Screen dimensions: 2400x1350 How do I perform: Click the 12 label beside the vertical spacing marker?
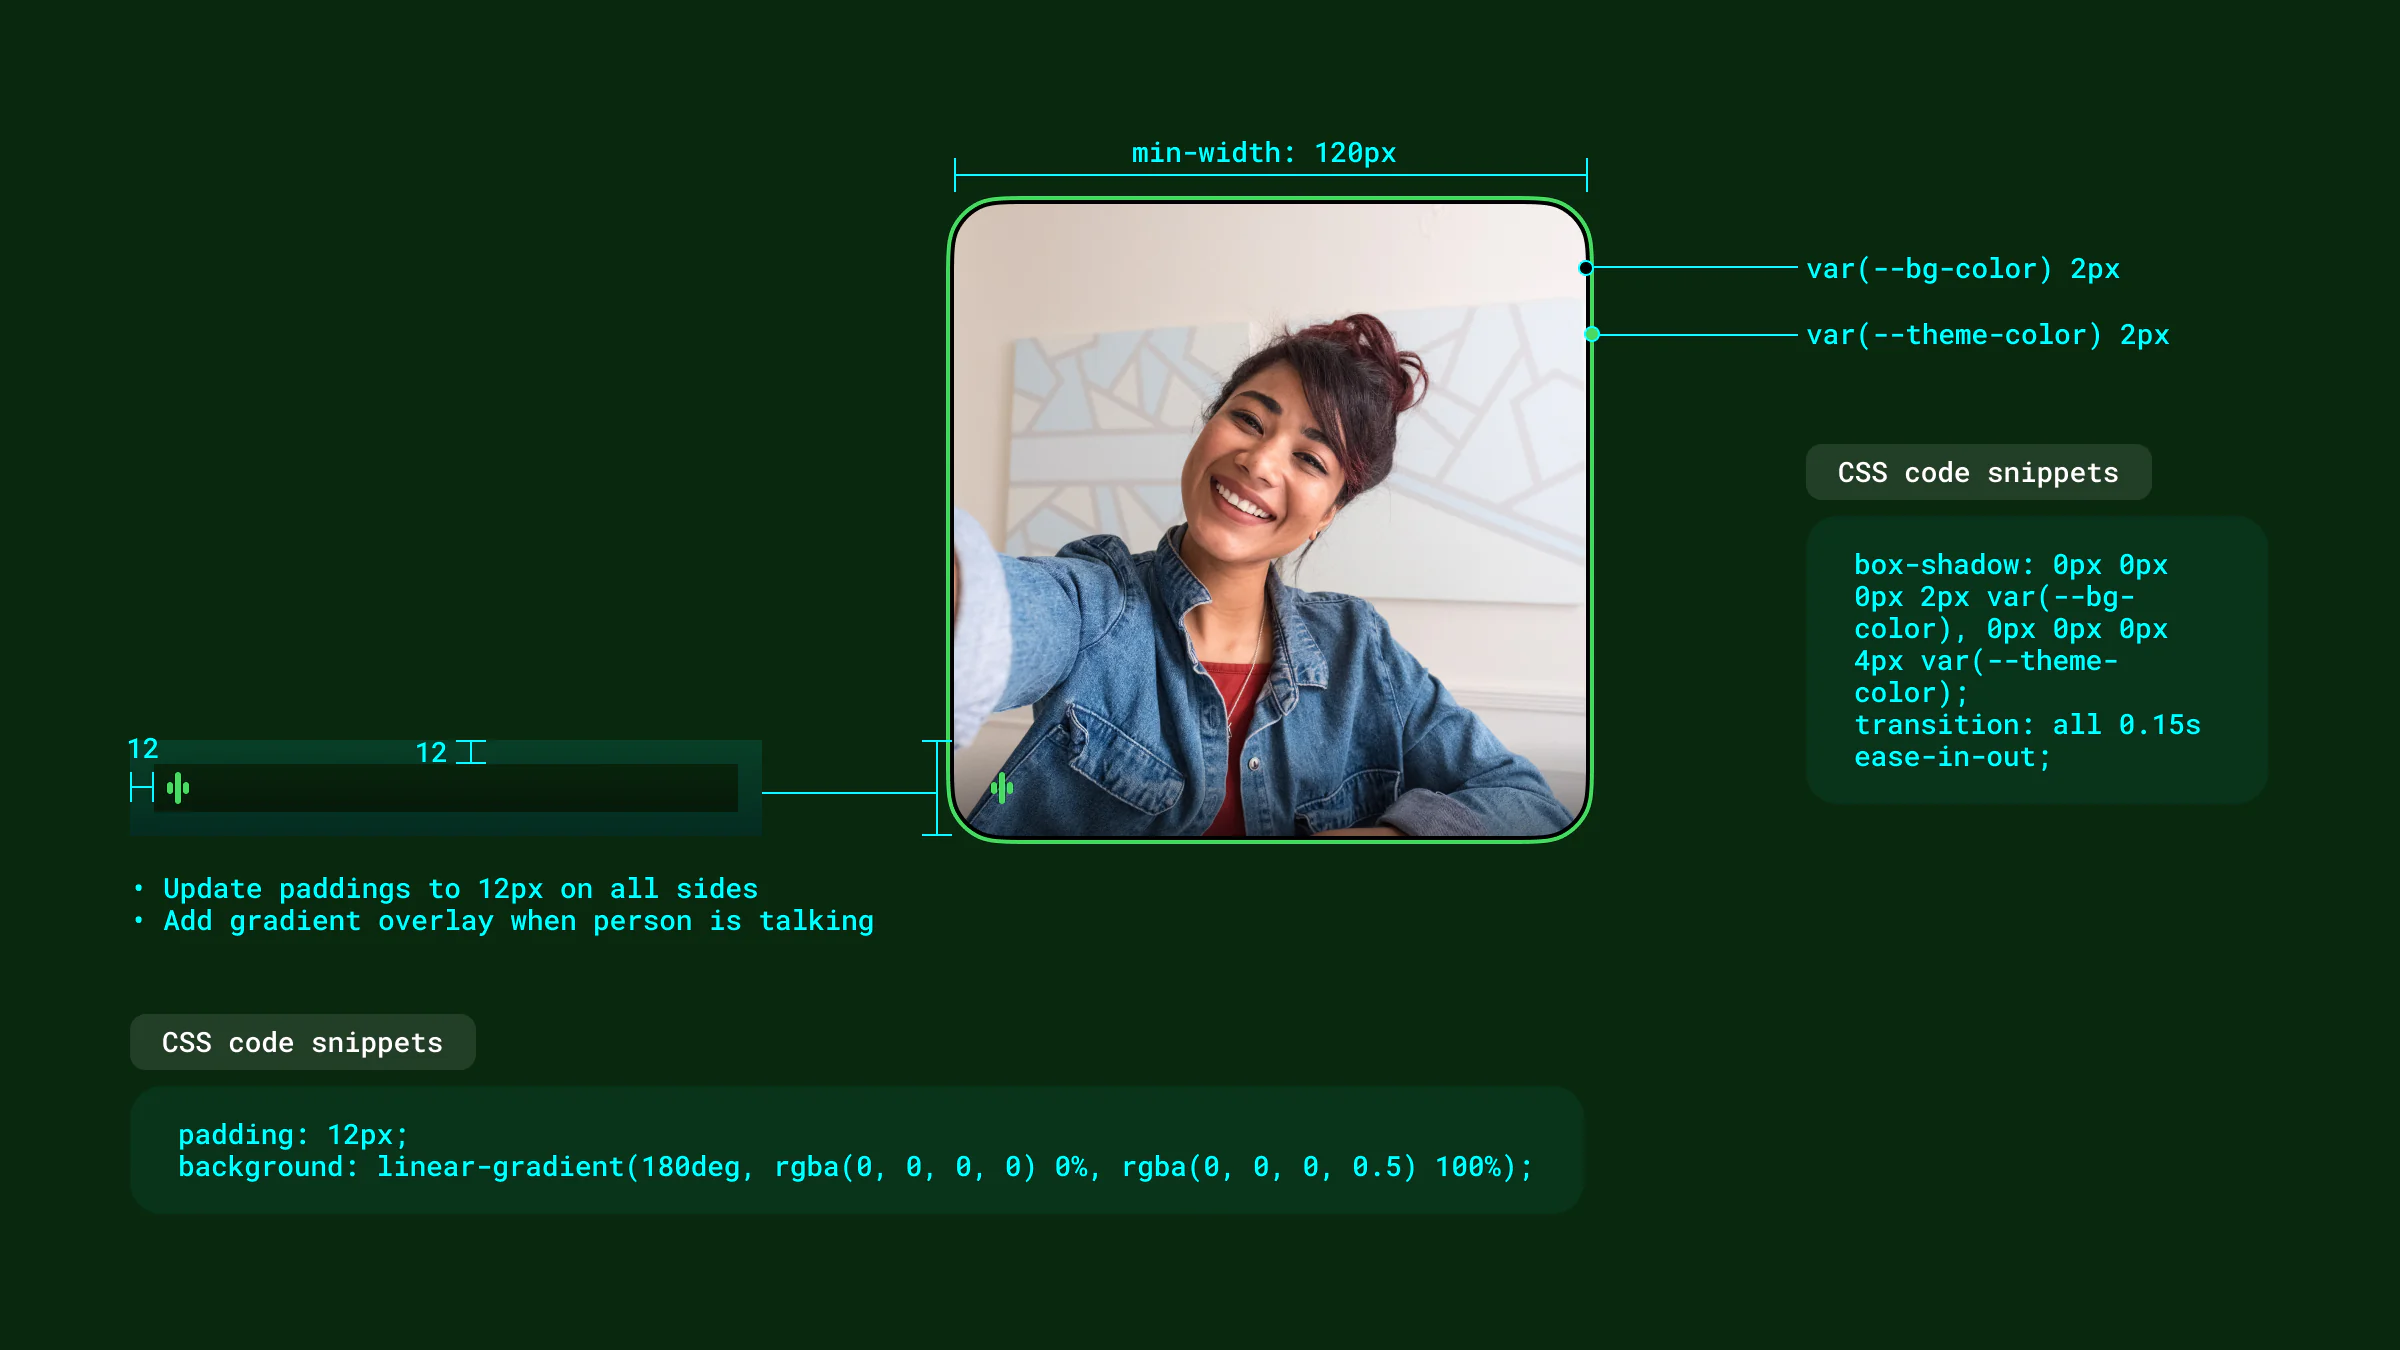click(431, 753)
